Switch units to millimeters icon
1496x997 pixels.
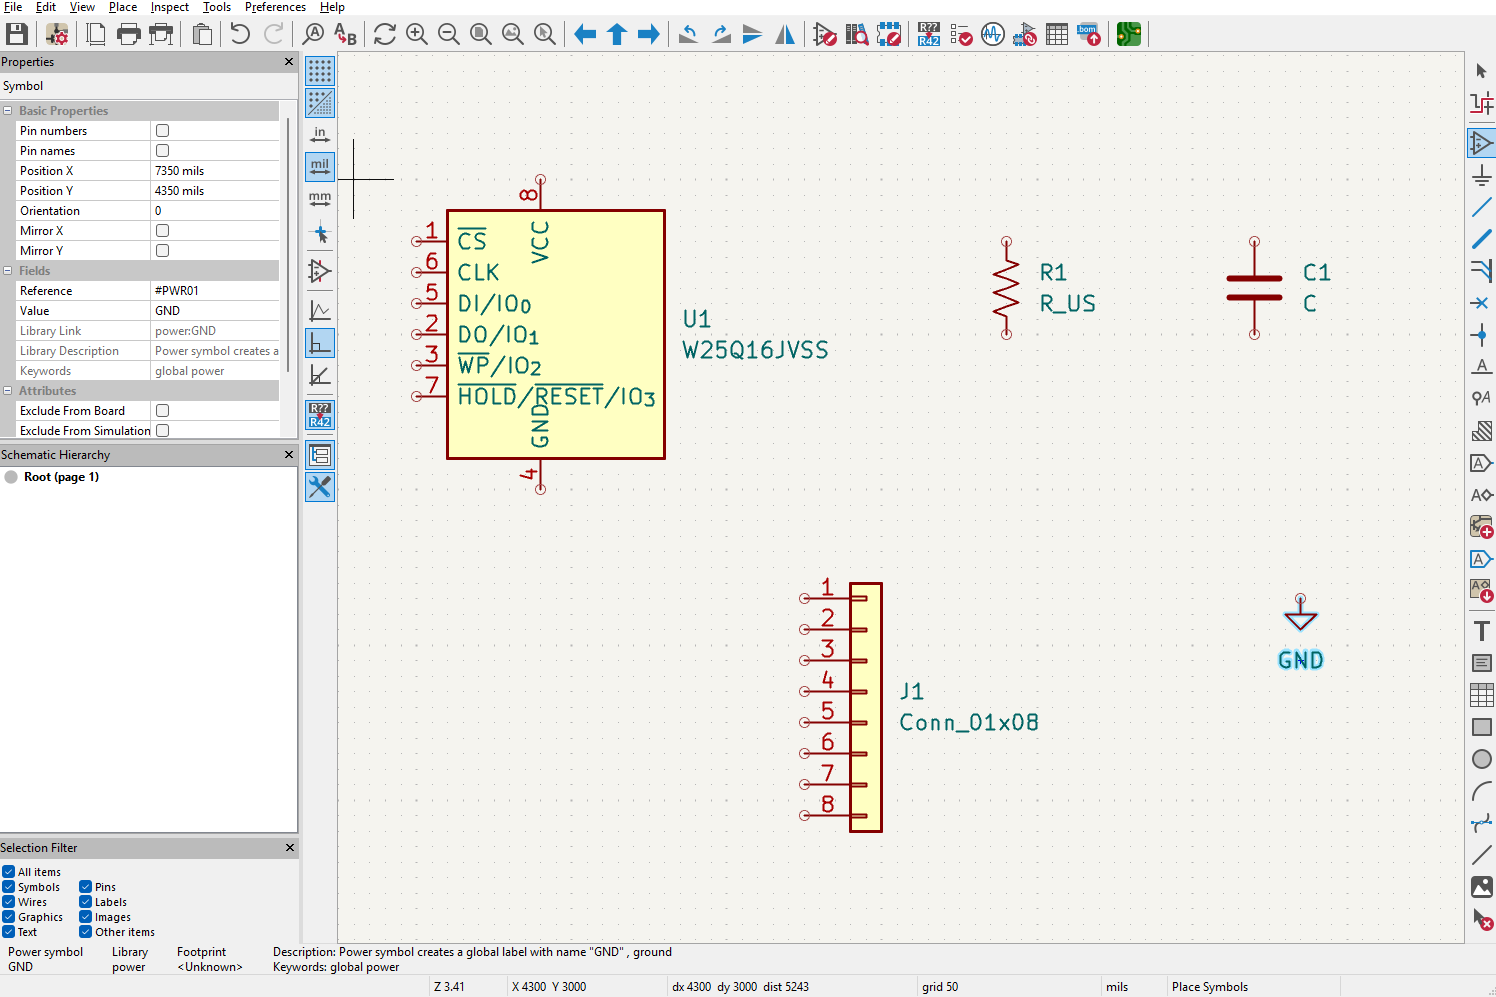coord(320,199)
